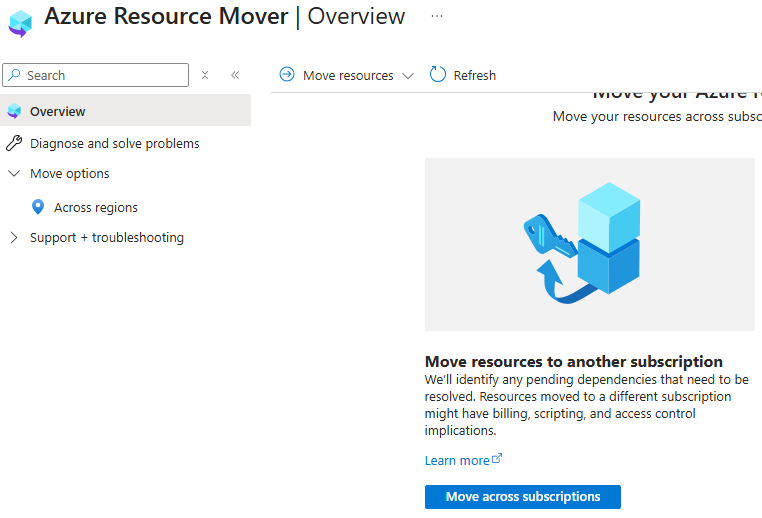Click the Overview cube icon in sidebar

click(15, 111)
